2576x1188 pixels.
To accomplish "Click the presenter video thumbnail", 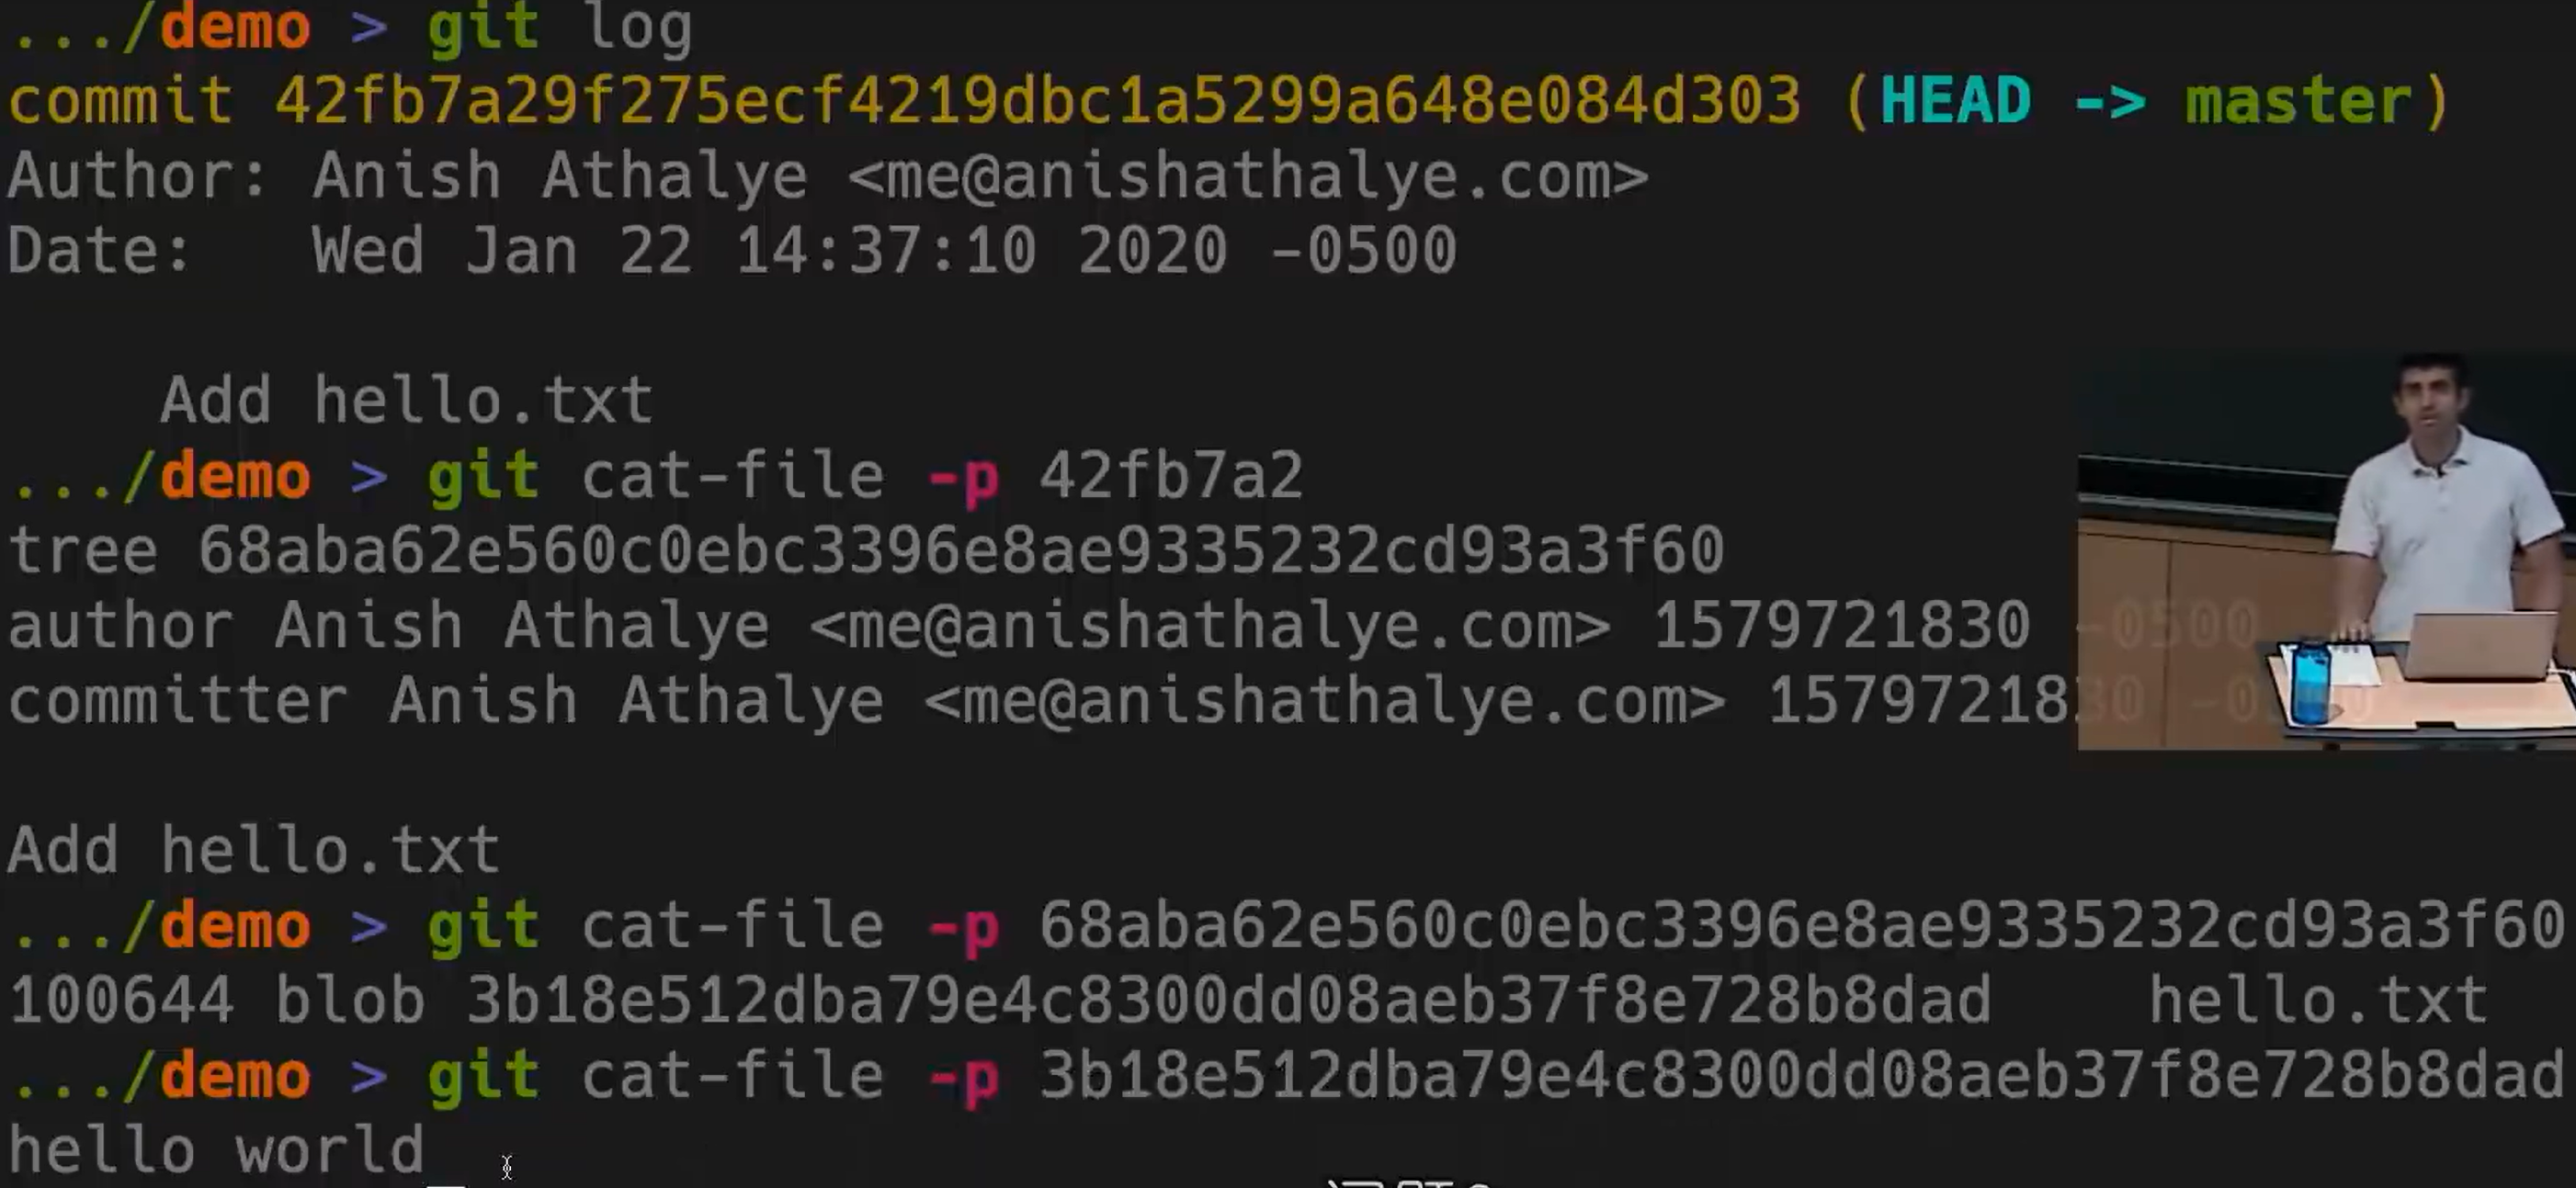I will coord(2326,552).
